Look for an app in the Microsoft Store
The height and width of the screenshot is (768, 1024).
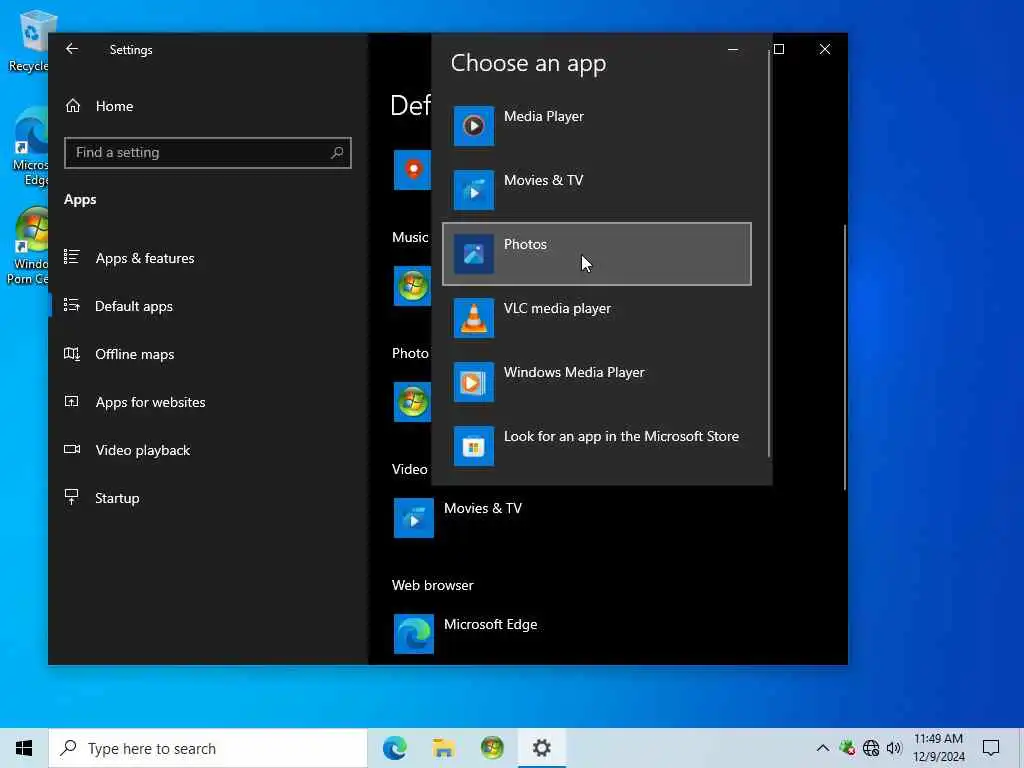597,446
